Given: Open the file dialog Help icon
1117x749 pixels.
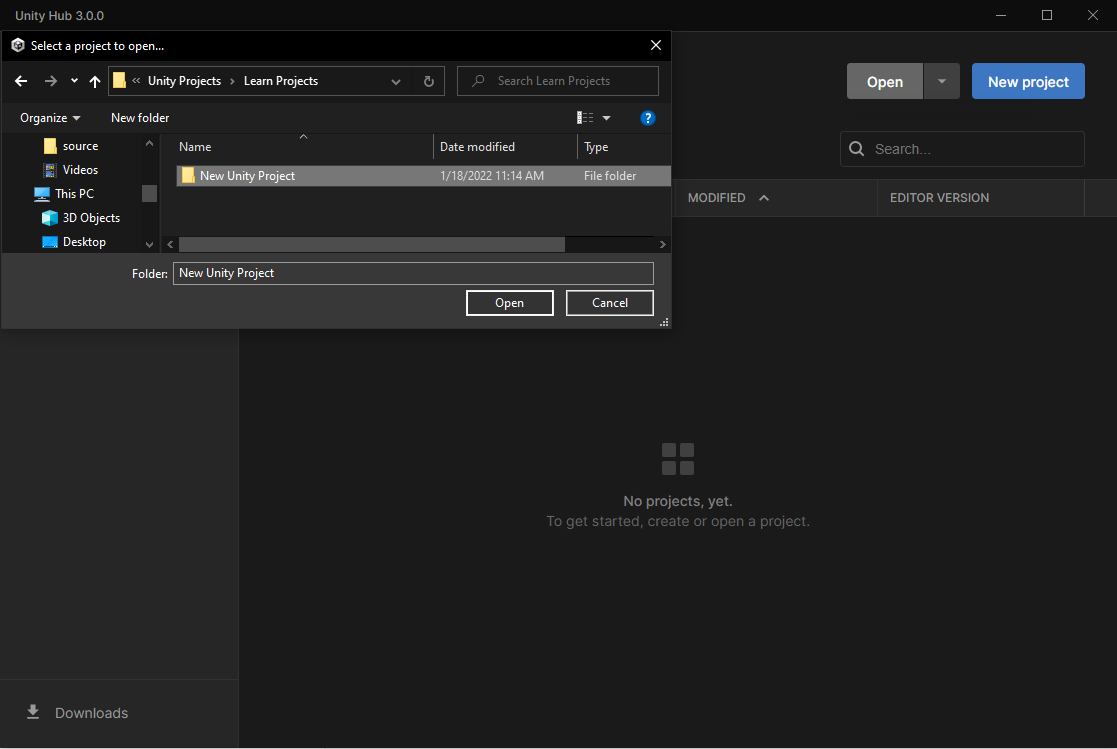Looking at the screenshot, I should click(647, 118).
